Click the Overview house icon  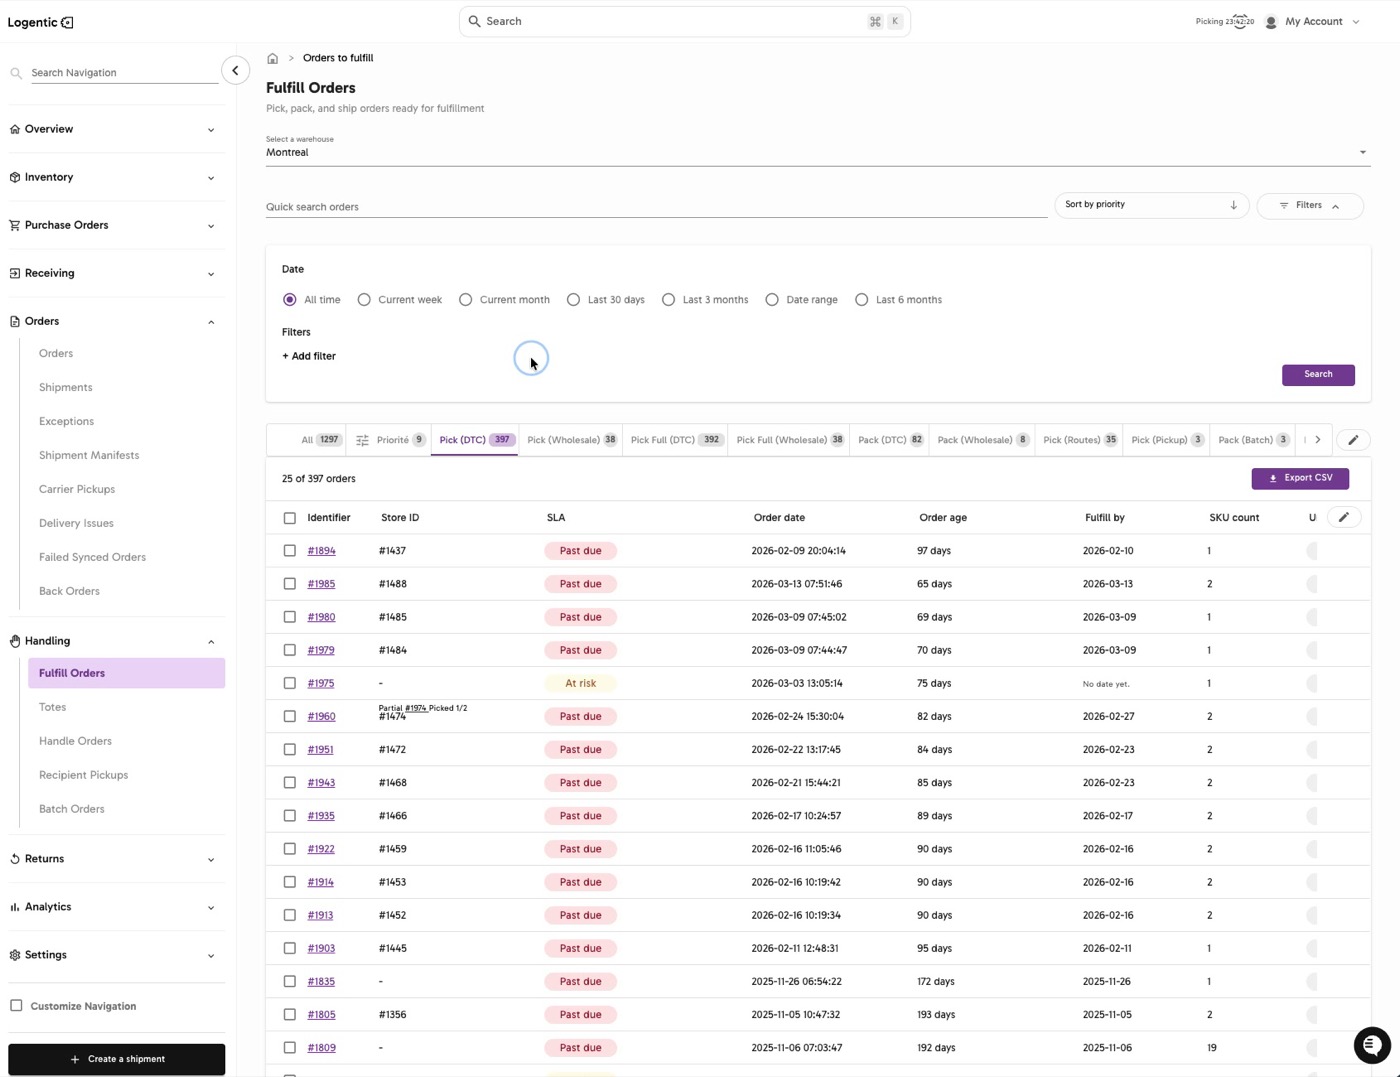[x=14, y=129]
